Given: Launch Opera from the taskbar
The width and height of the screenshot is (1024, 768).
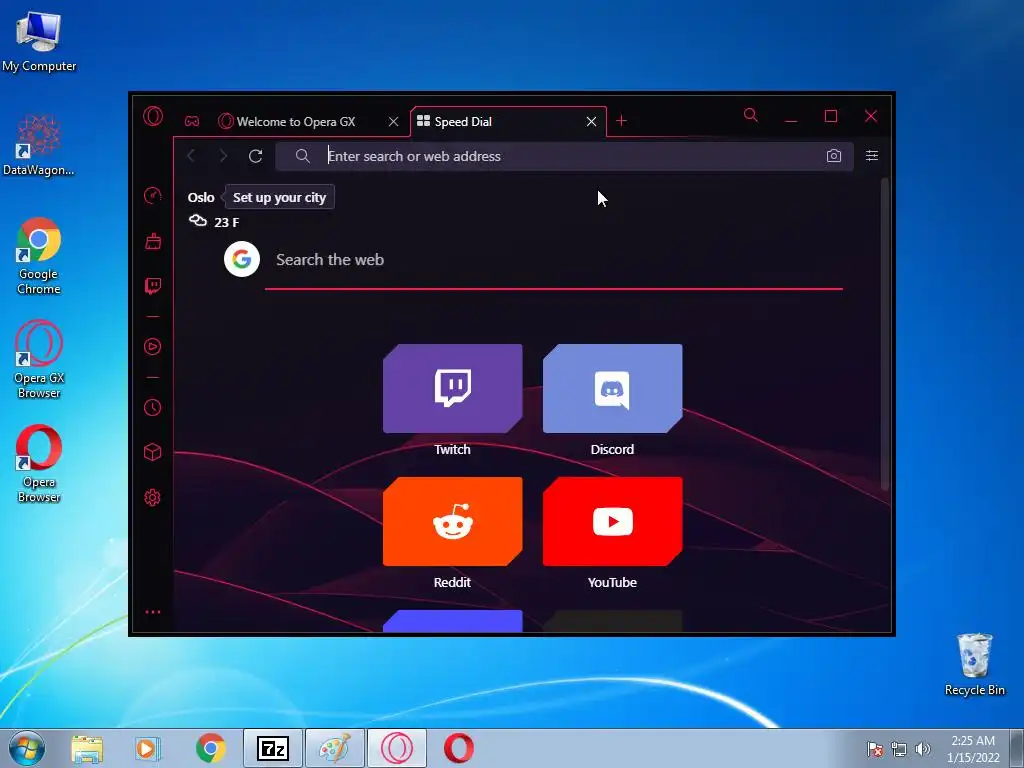Looking at the screenshot, I should (458, 748).
